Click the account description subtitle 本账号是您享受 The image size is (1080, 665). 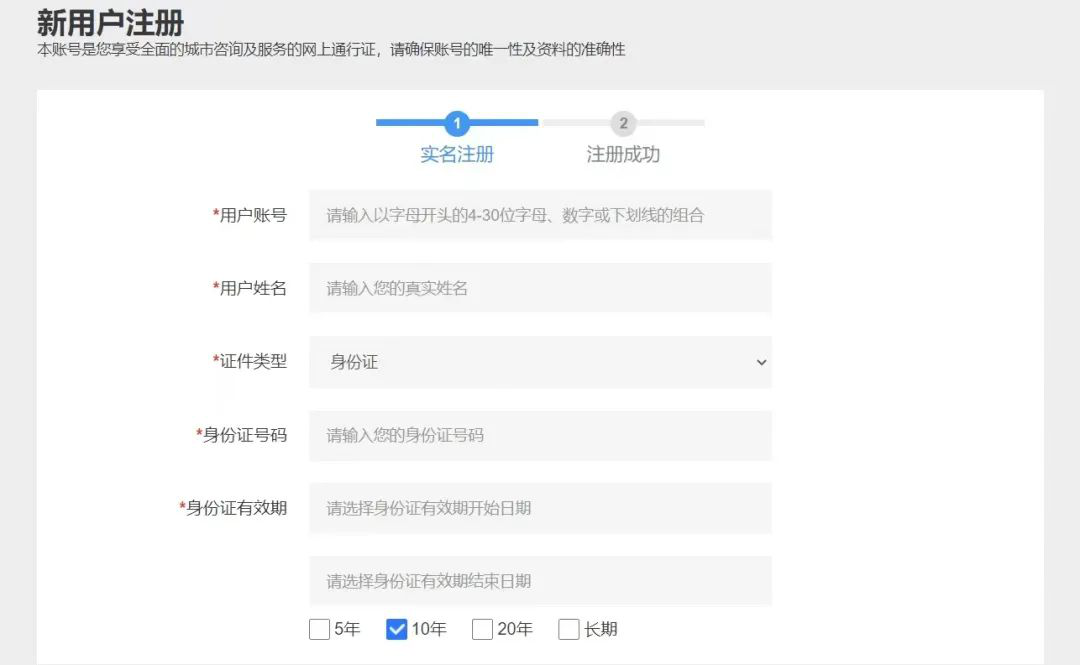[331, 50]
